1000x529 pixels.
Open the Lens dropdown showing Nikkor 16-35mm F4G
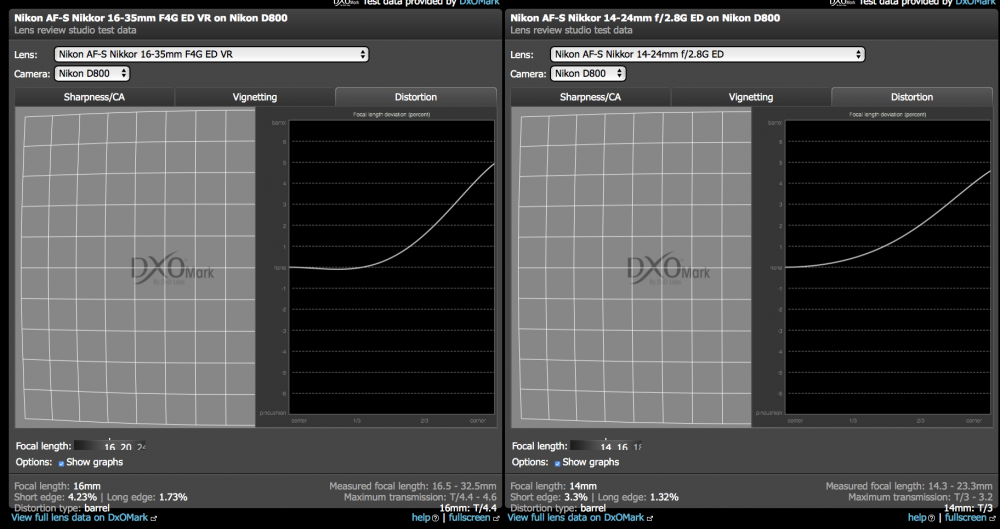[x=211, y=54]
